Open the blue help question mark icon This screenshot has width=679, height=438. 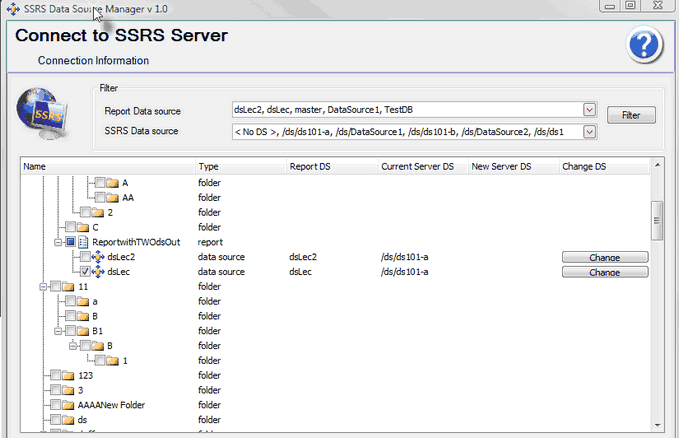click(x=644, y=45)
